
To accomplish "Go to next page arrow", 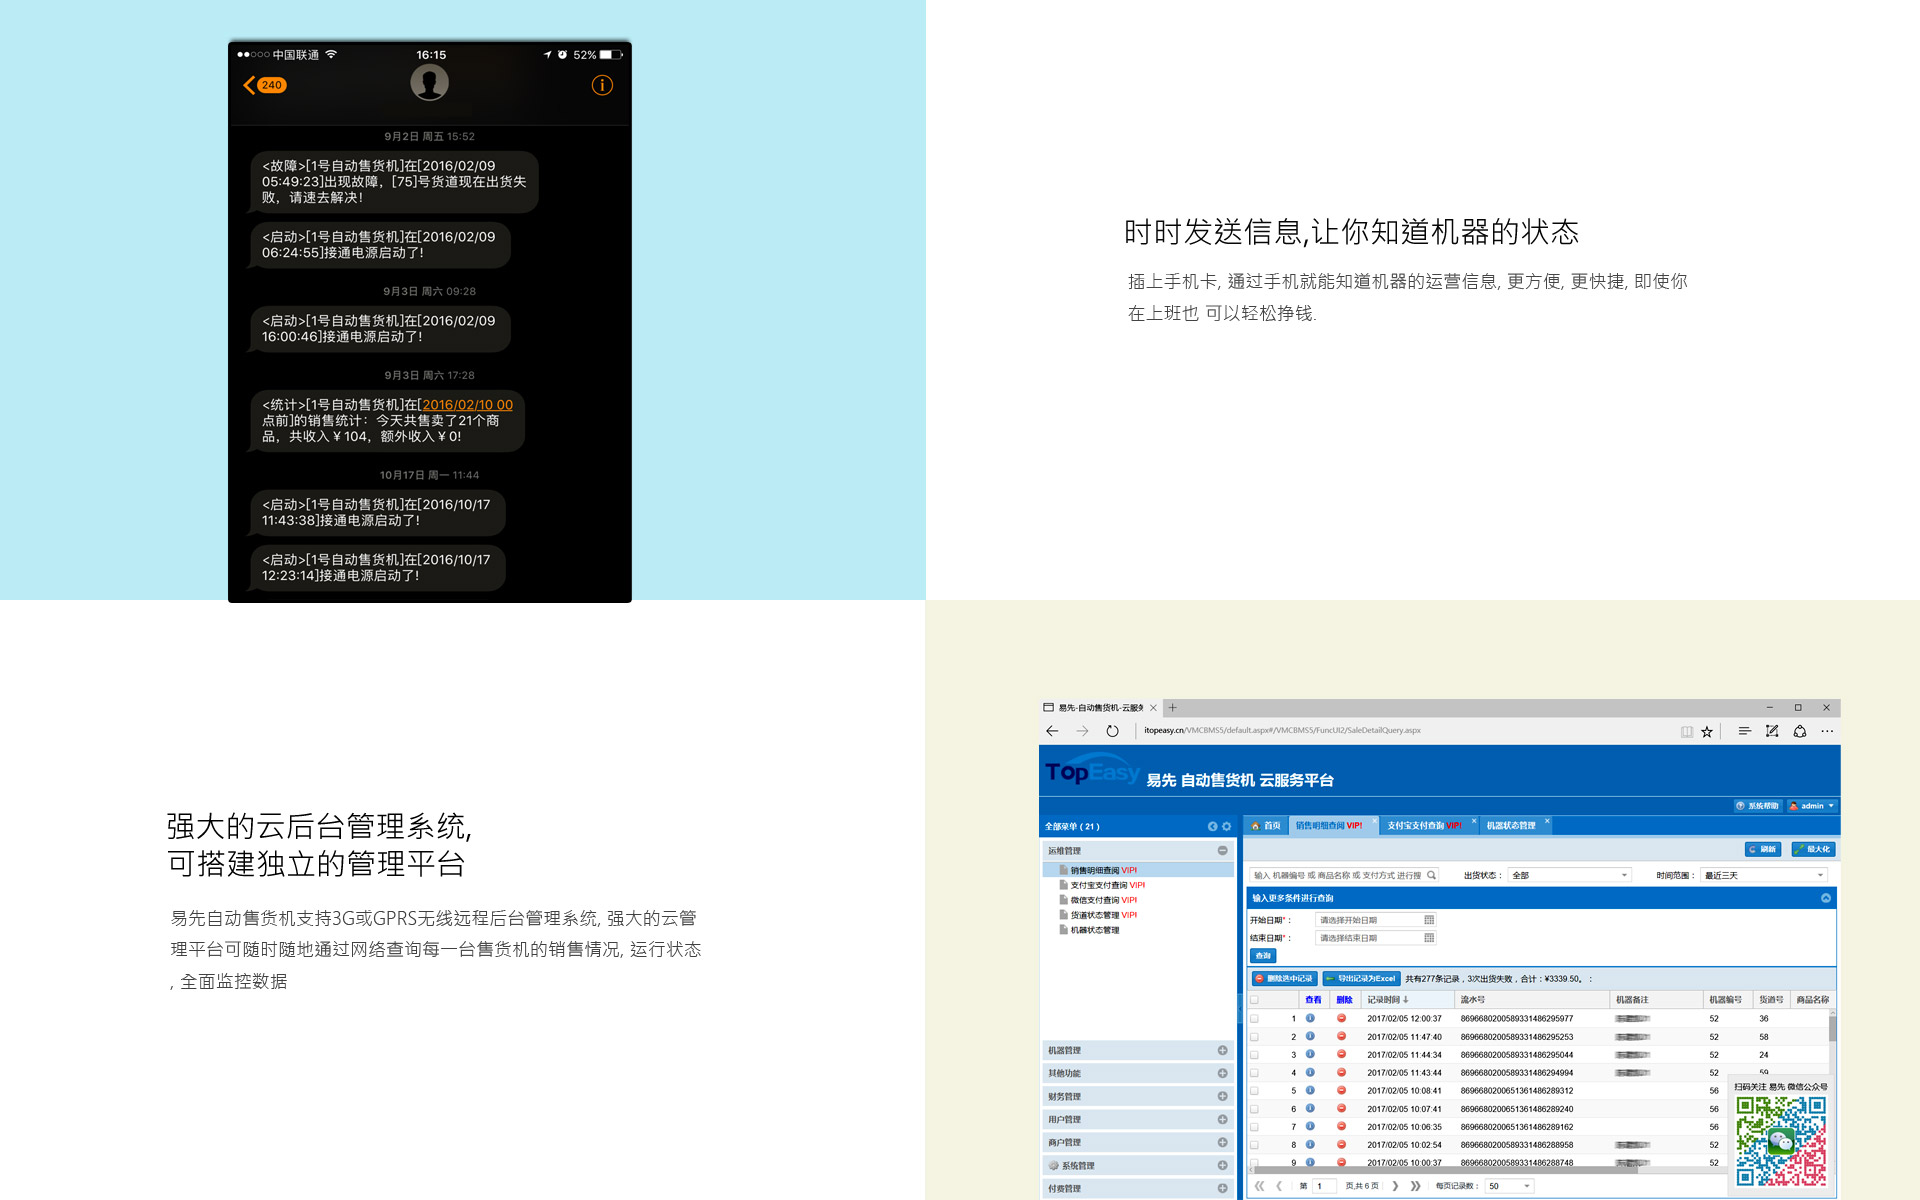I will point(1395,1186).
